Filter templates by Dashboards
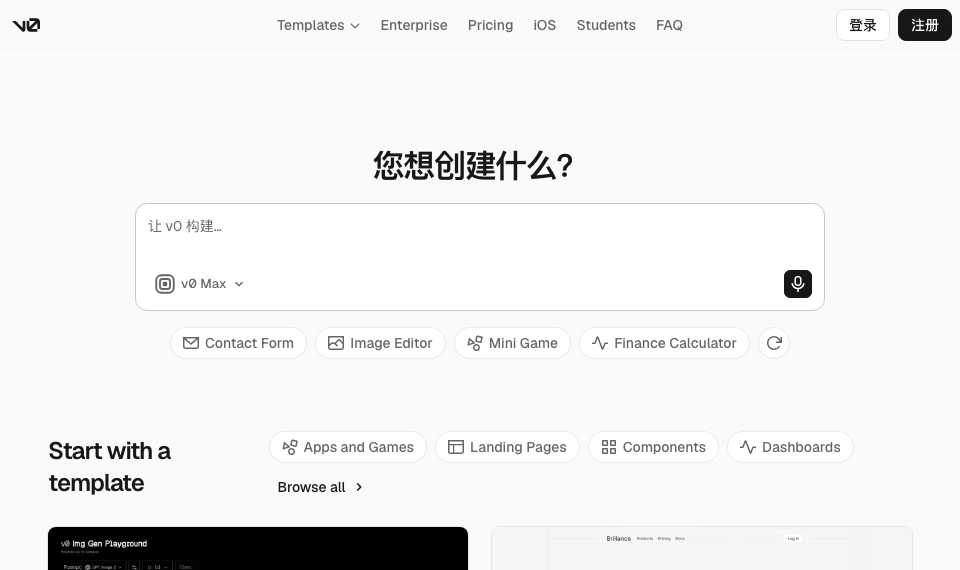This screenshot has width=960, height=570. (790, 448)
